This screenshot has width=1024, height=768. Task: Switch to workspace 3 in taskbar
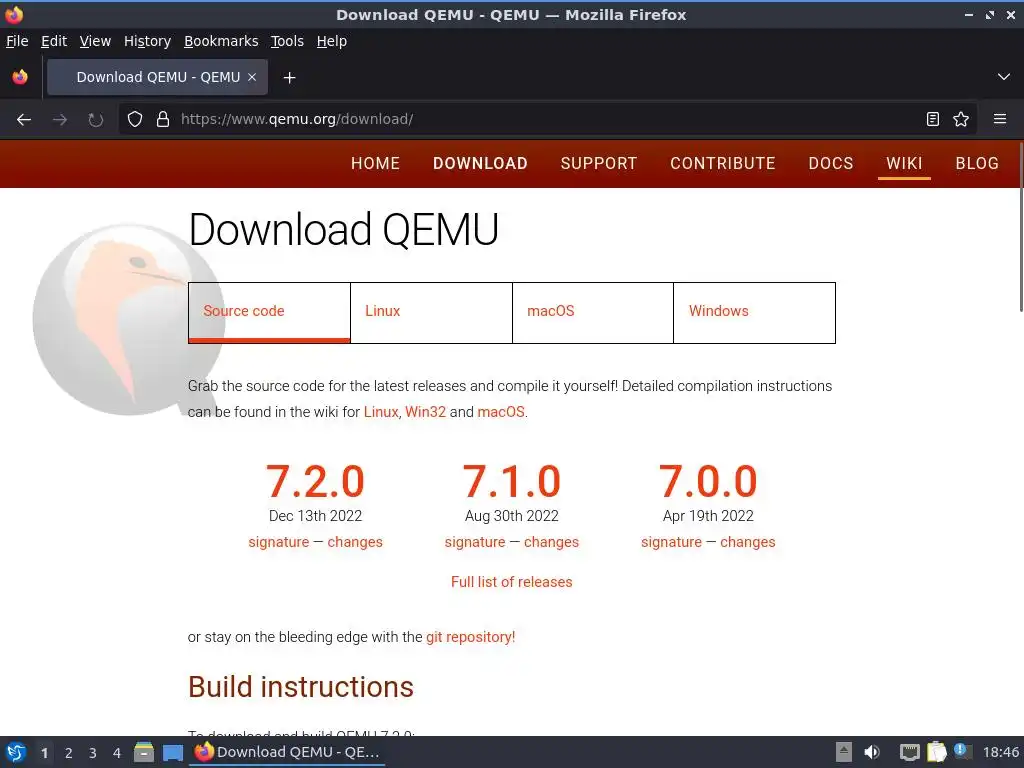[x=93, y=753]
